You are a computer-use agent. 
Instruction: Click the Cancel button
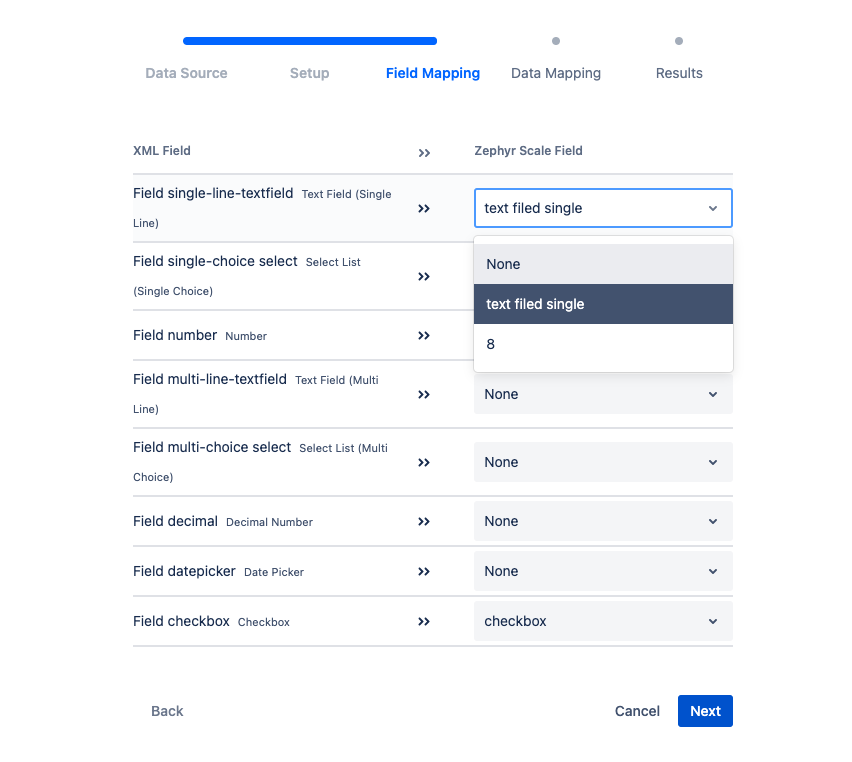tap(637, 711)
